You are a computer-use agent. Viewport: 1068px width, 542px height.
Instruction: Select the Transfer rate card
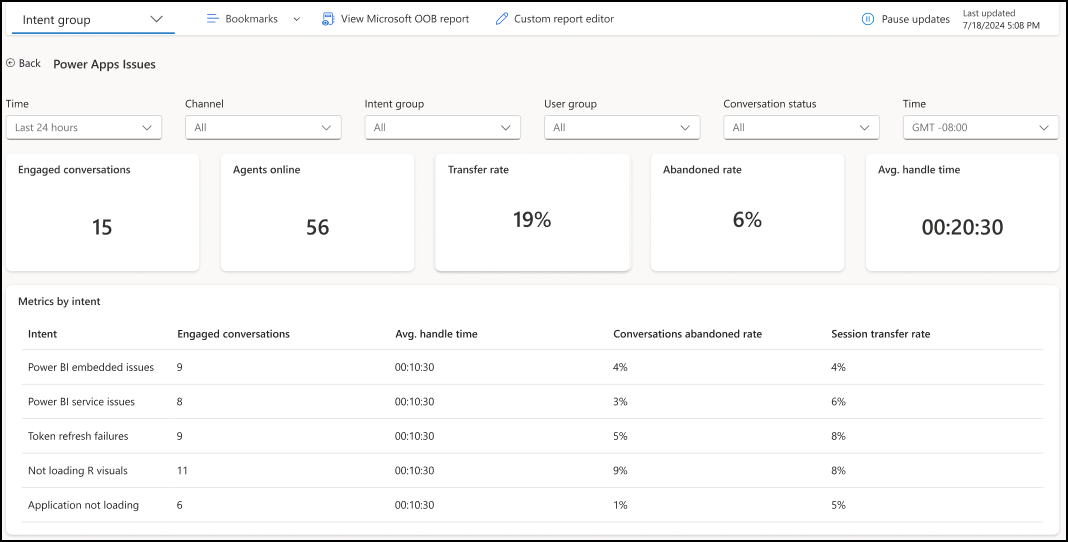[532, 212]
